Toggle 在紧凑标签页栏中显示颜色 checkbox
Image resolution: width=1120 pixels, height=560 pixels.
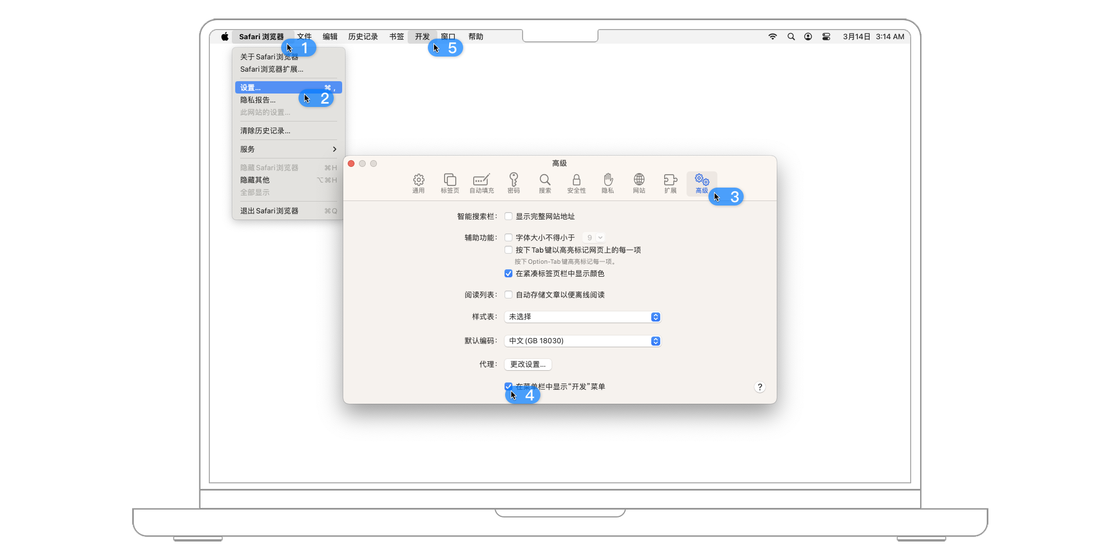(509, 274)
